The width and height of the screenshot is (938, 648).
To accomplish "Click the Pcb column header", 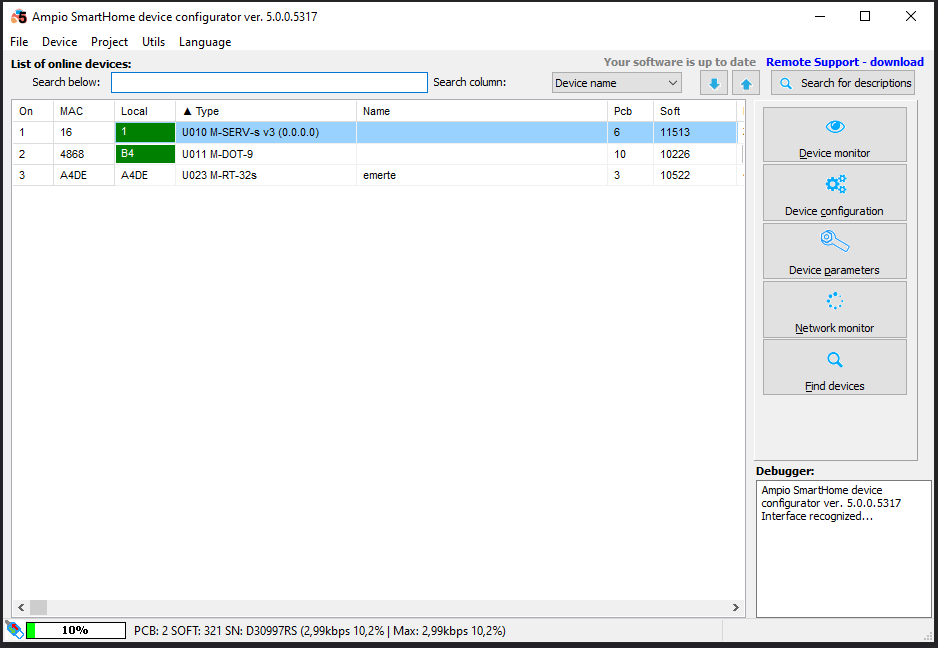I will coord(631,111).
